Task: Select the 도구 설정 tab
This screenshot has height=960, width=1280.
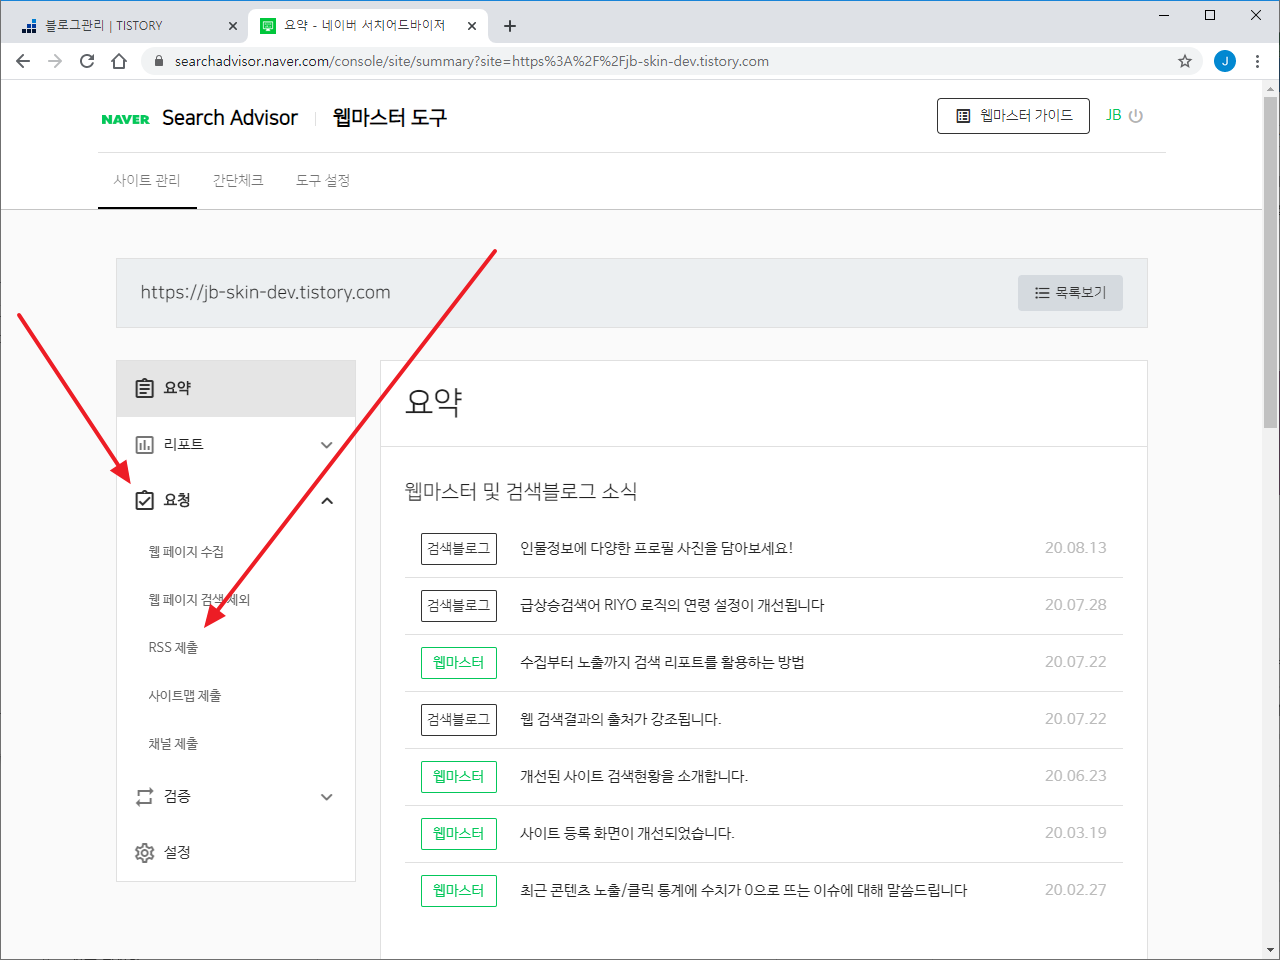Action: [323, 181]
